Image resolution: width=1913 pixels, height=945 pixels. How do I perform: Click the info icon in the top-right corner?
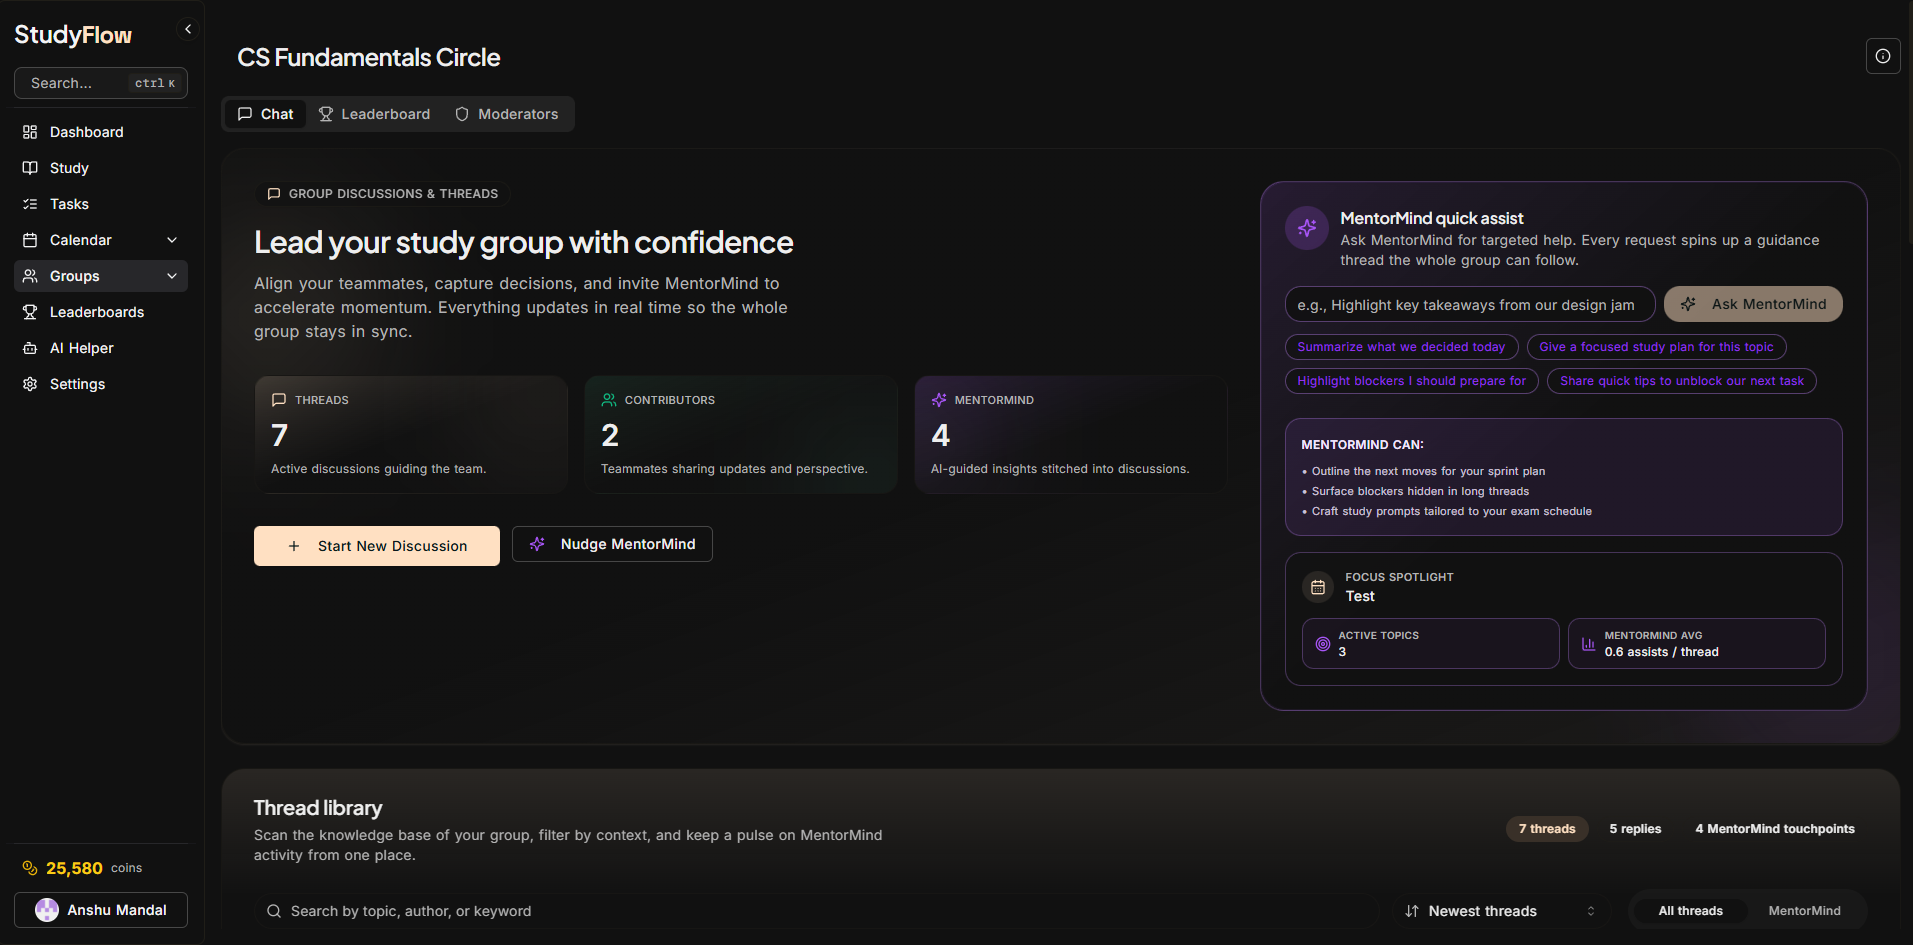point(1882,56)
